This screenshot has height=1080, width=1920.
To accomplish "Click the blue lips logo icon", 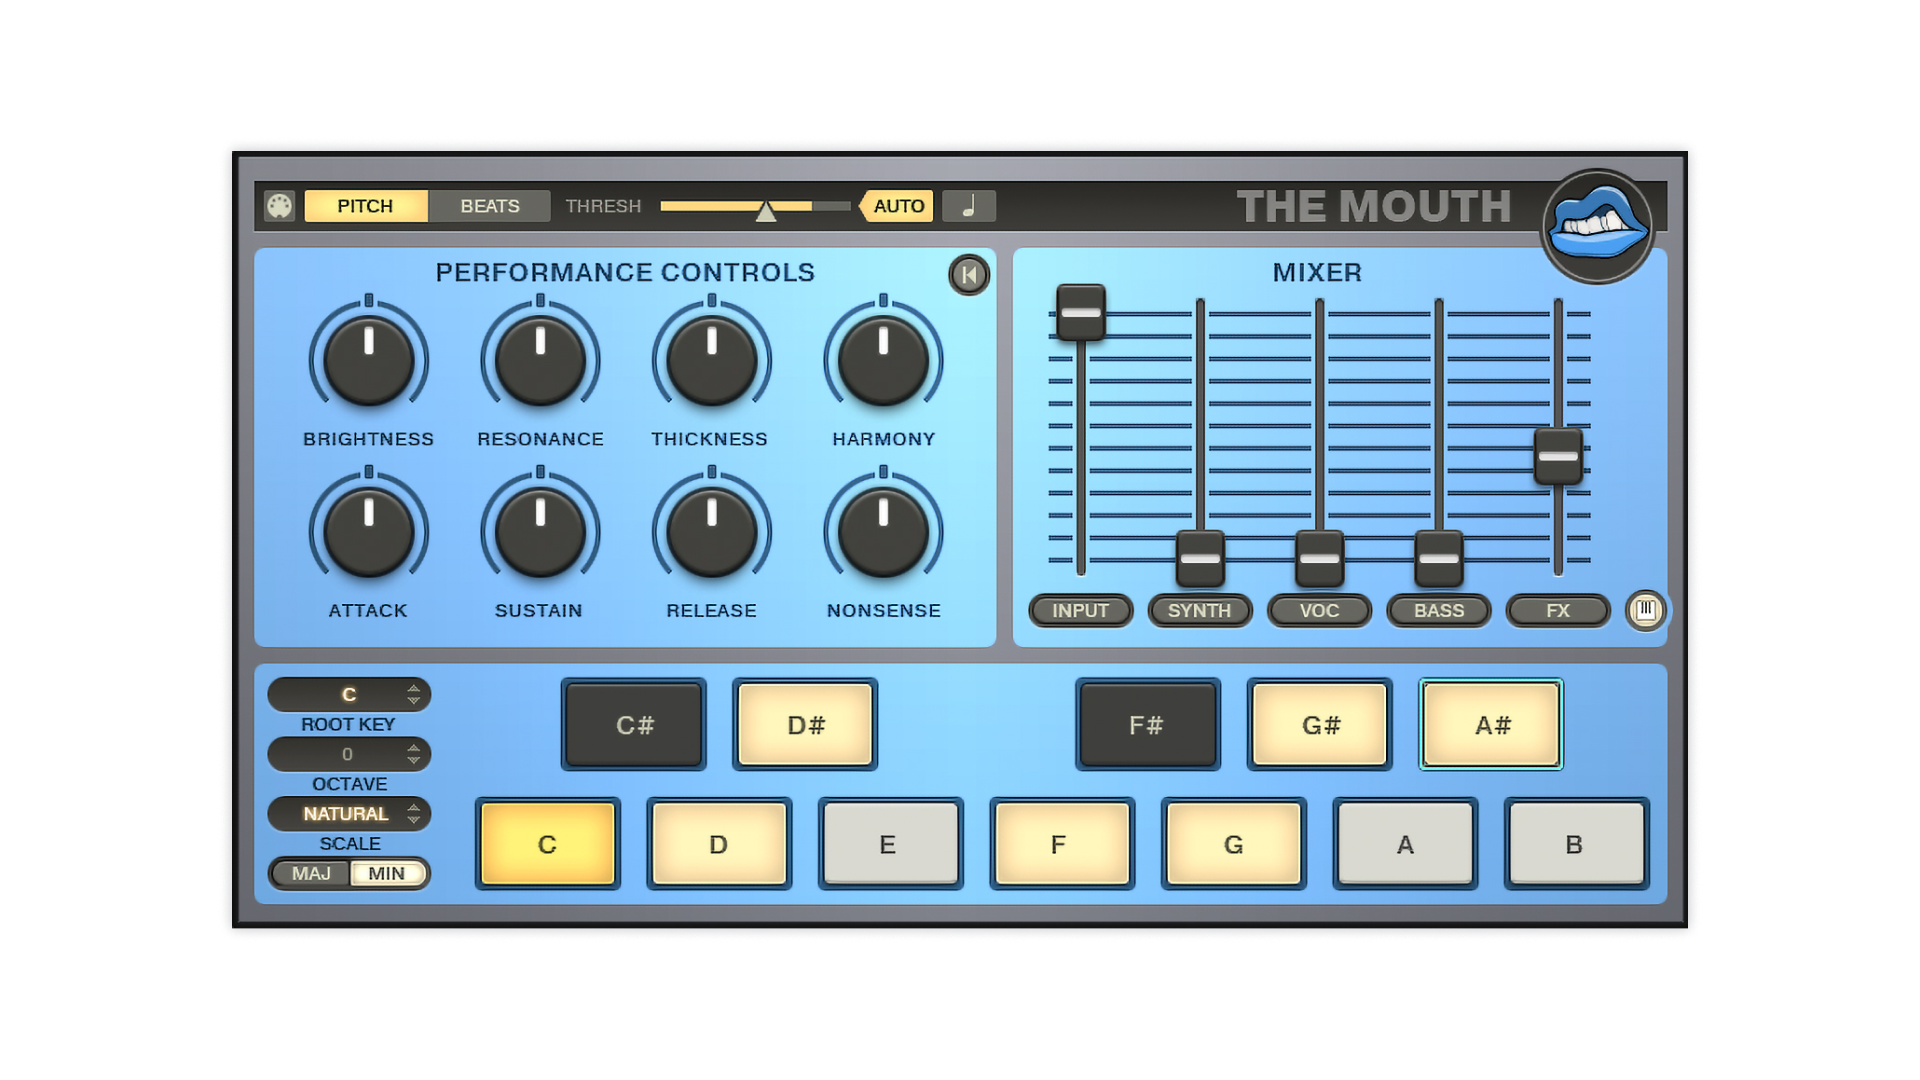I will point(1597,226).
